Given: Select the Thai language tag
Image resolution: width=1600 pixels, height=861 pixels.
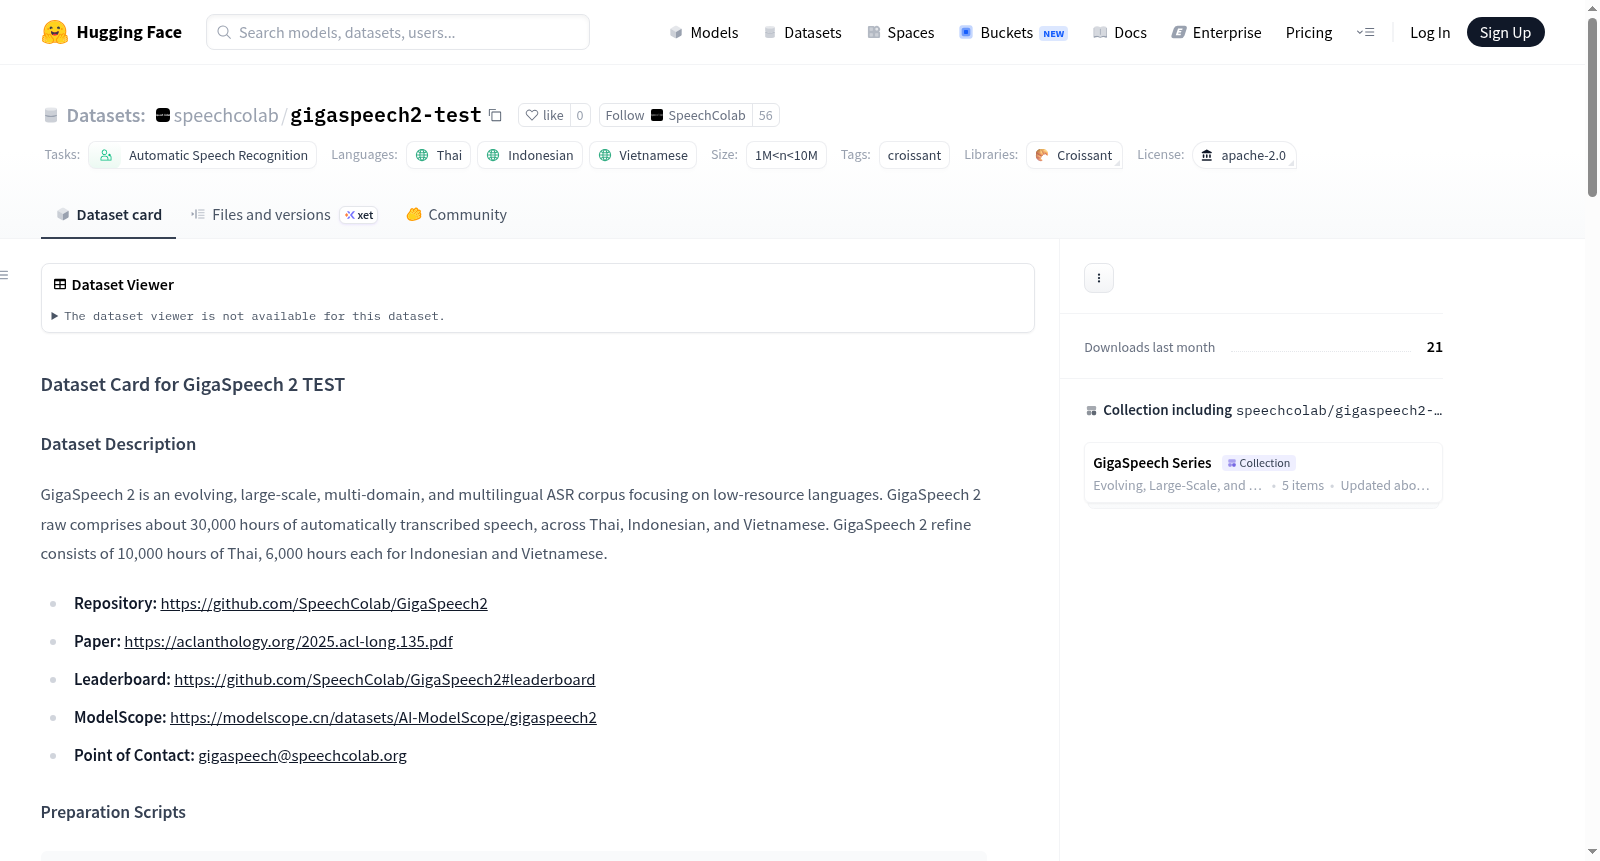Looking at the screenshot, I should pos(439,155).
